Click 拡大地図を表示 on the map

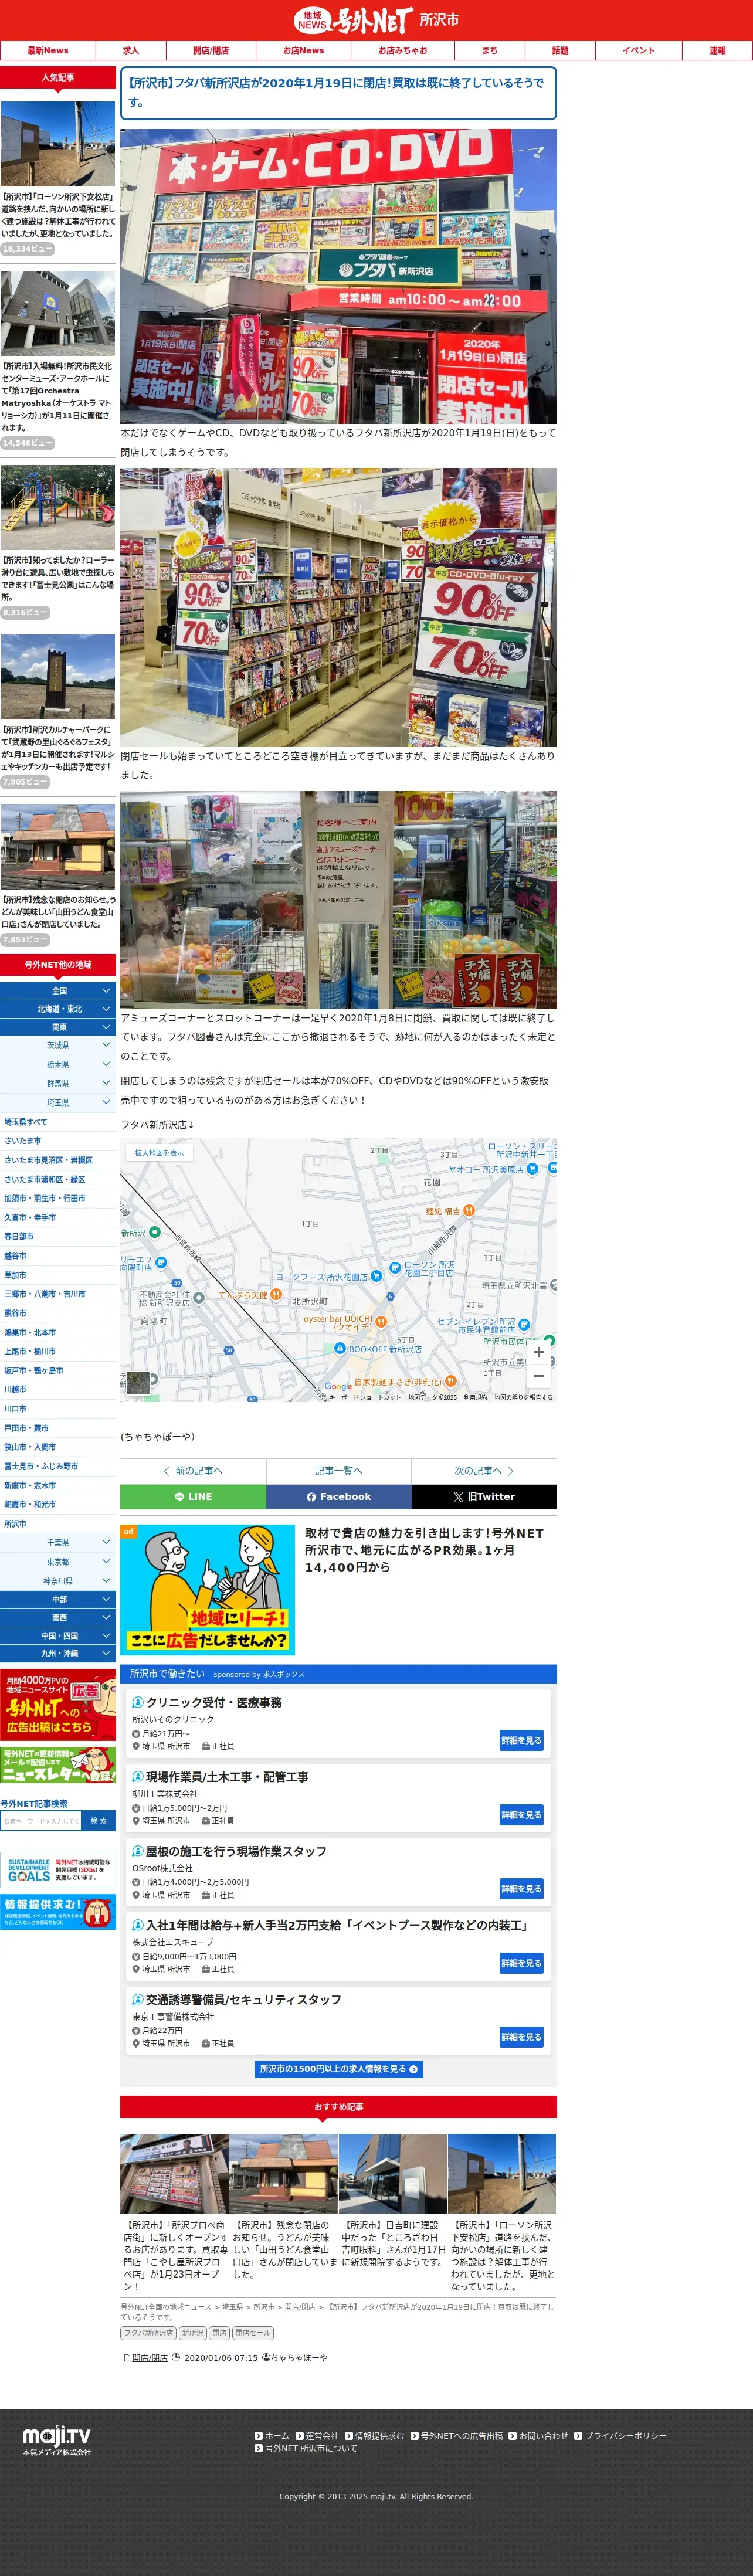tap(159, 1153)
